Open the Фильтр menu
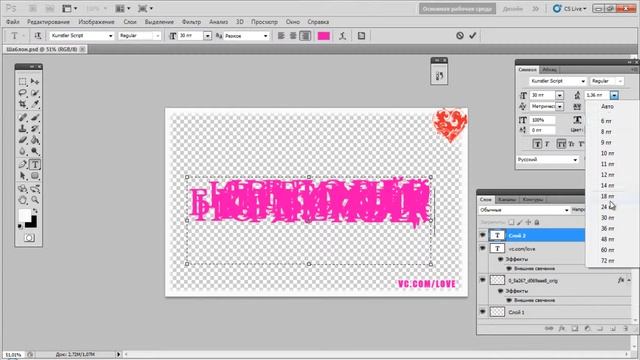Screen dimensions: 640x360 point(191,22)
